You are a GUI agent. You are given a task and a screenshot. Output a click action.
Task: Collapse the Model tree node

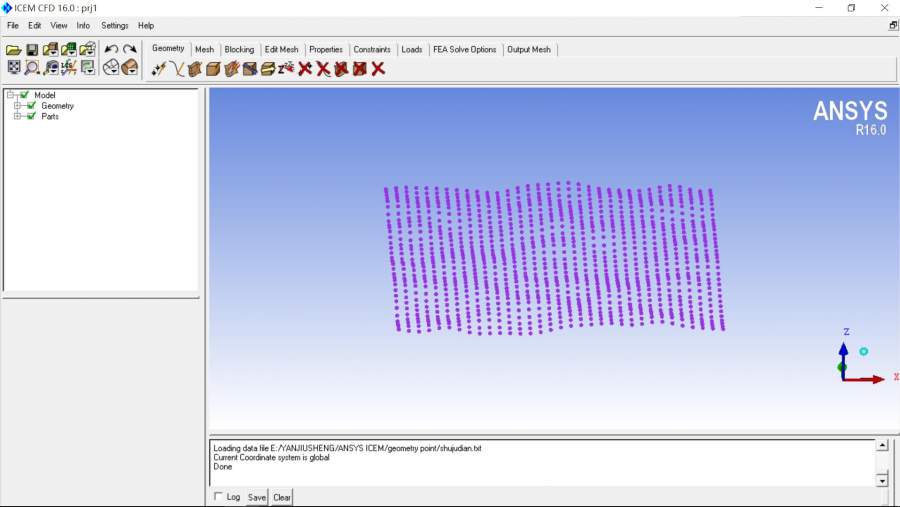tap(10, 95)
